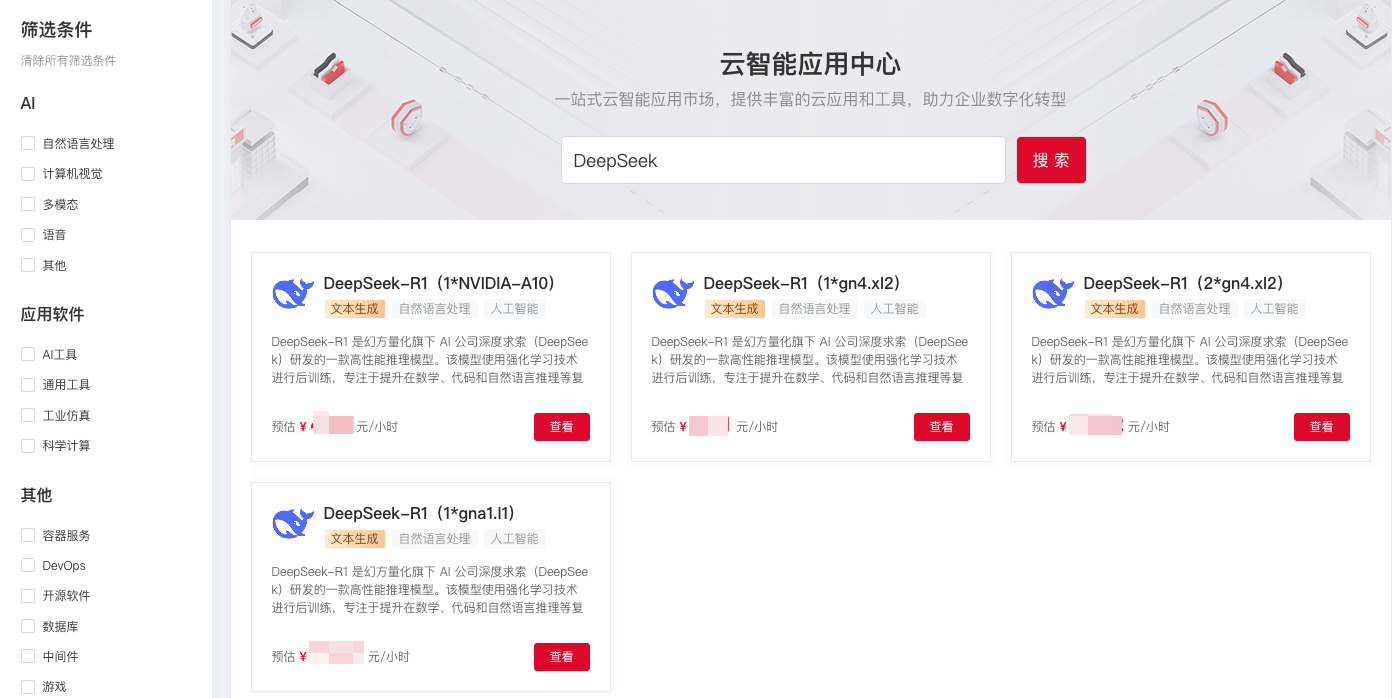Click the 云智能应用中心 page heading
Viewport: 1392px width, 698px height.
[x=810, y=65]
